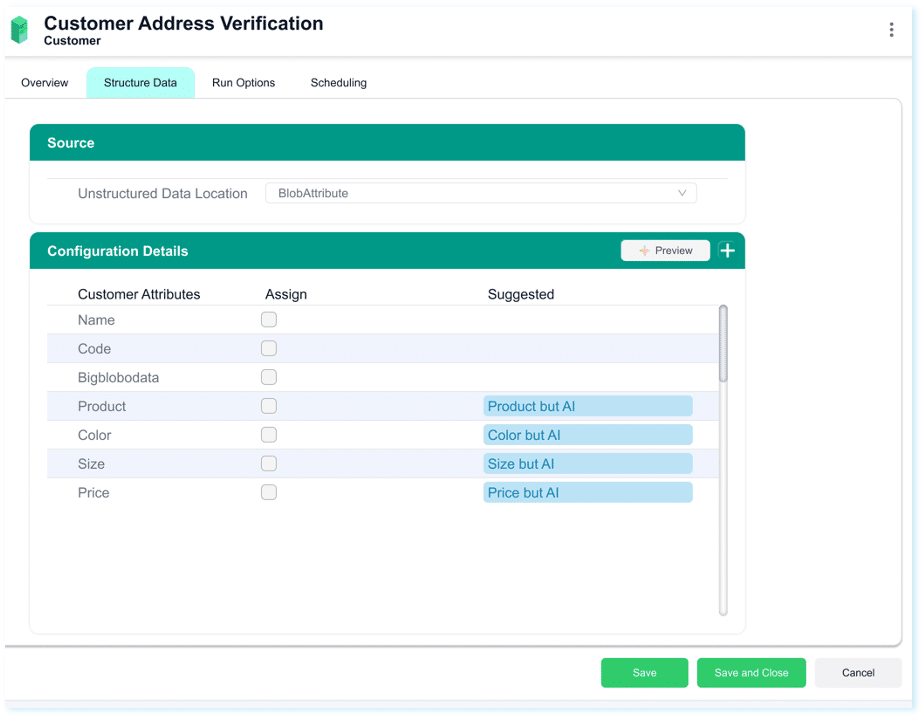Enable the Assign checkbox for Product
The width and height of the screenshot is (924, 718).
coord(269,406)
